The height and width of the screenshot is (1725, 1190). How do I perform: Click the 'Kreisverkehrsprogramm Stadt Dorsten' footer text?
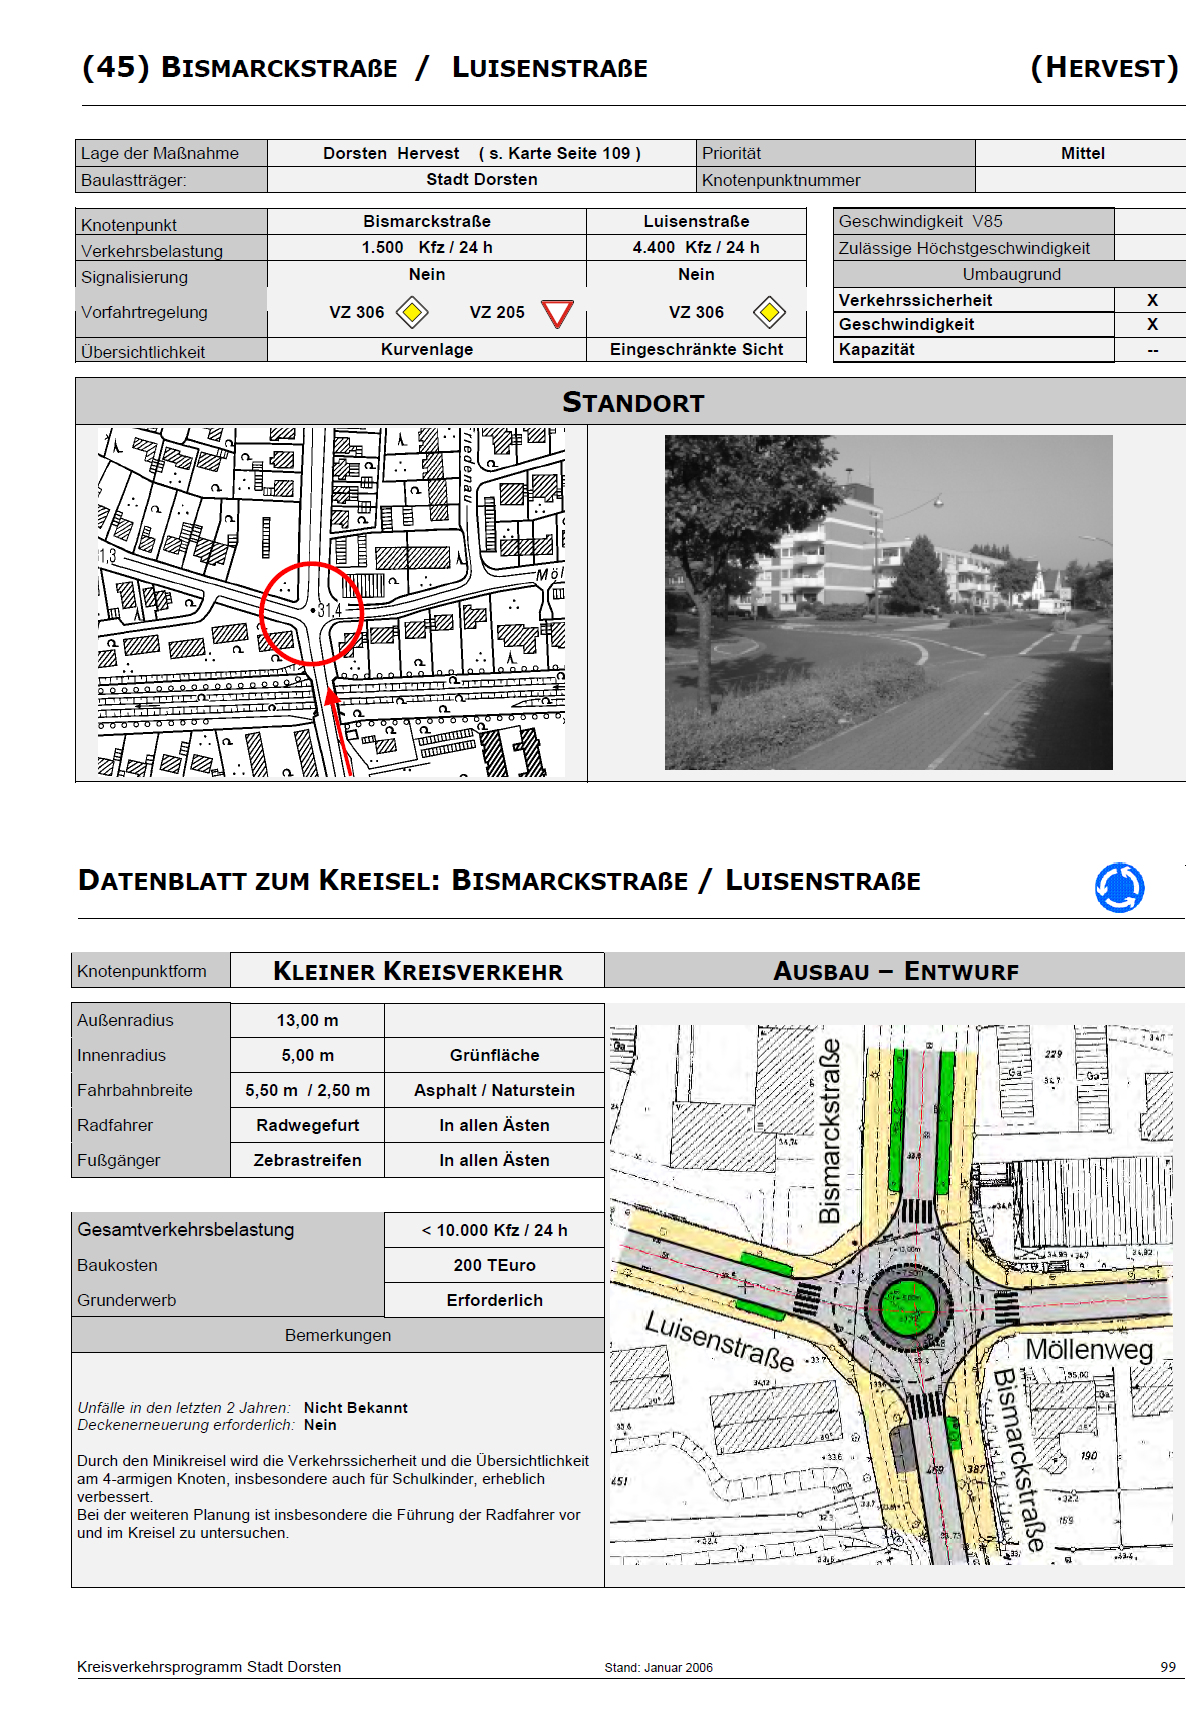point(209,1667)
